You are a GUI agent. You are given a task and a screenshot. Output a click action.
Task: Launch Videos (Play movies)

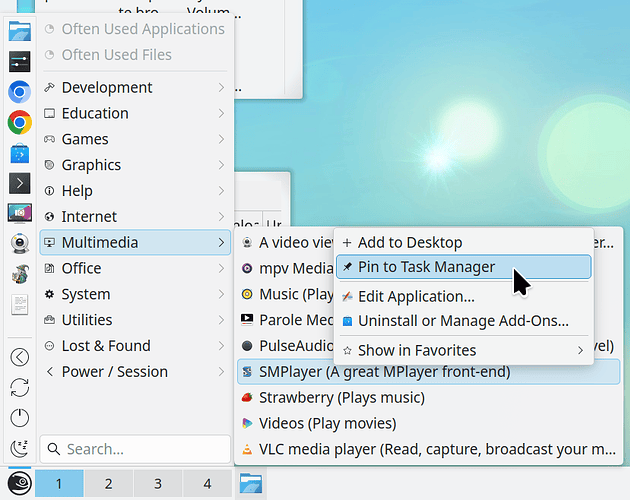[428, 423]
